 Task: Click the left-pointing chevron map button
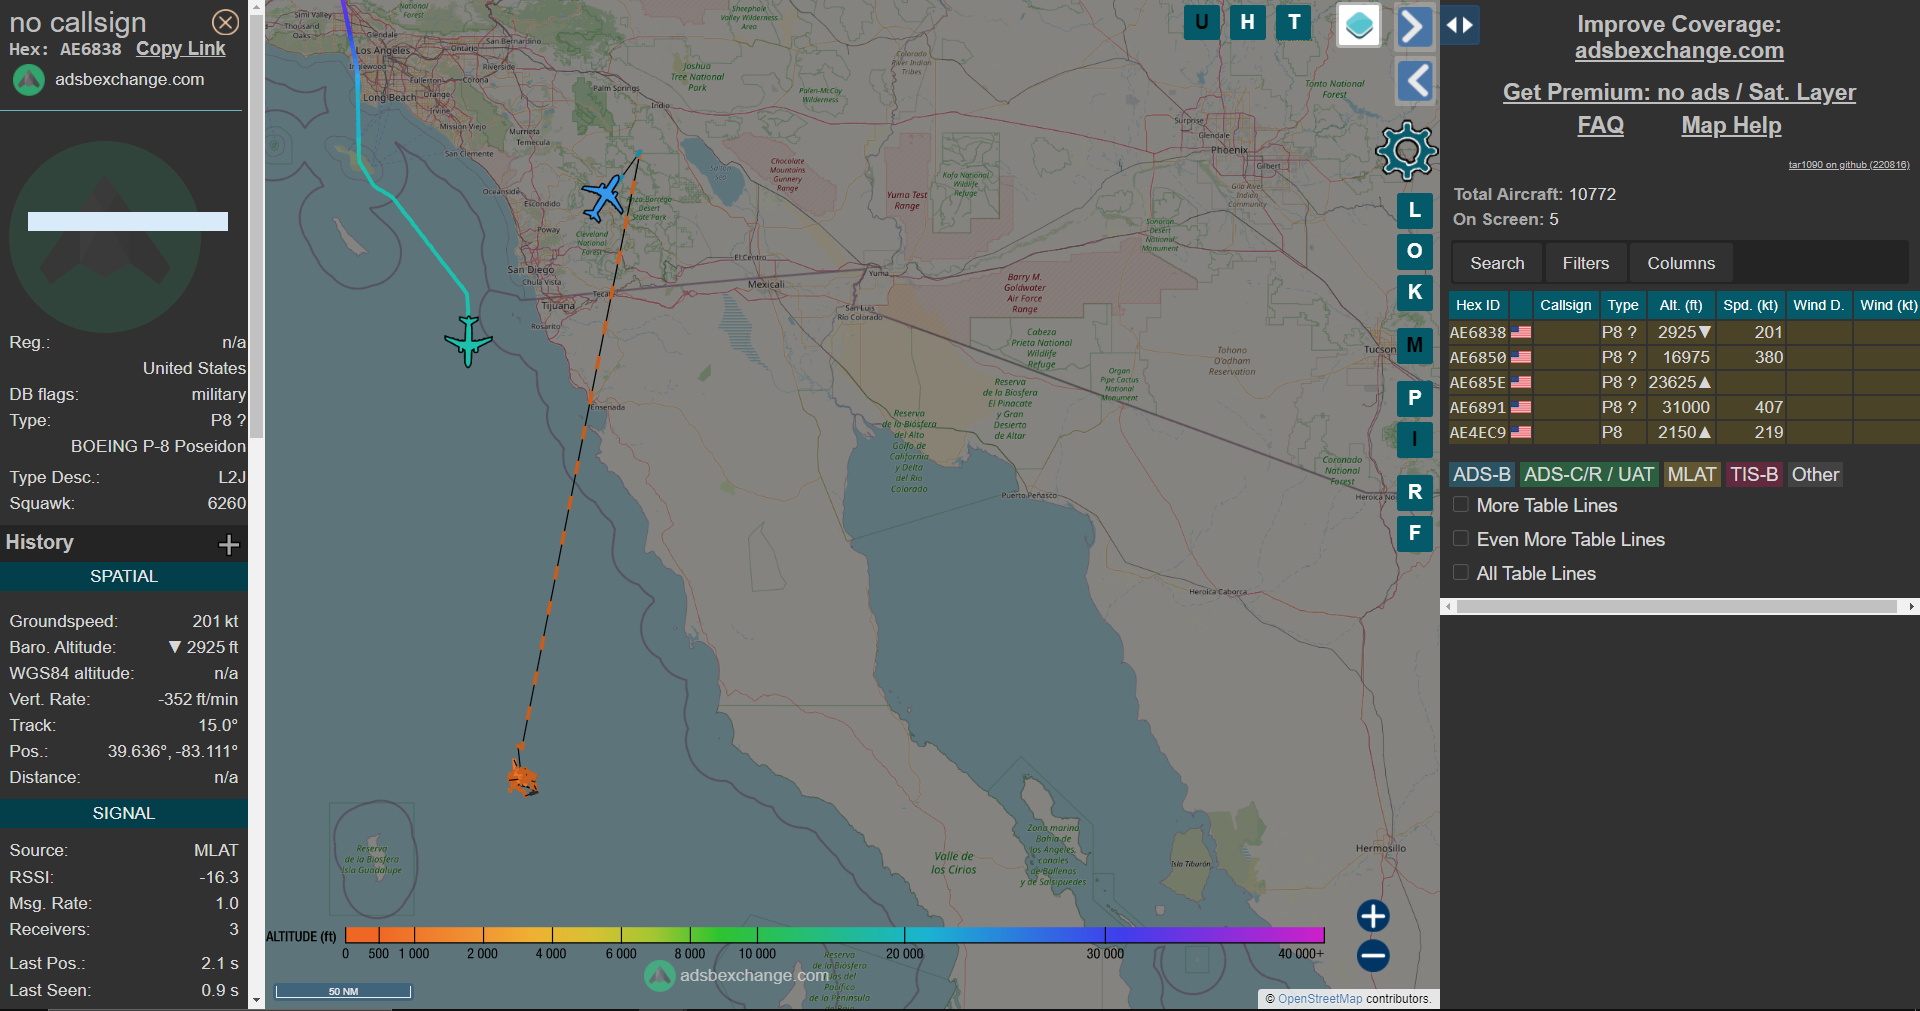click(x=1414, y=81)
